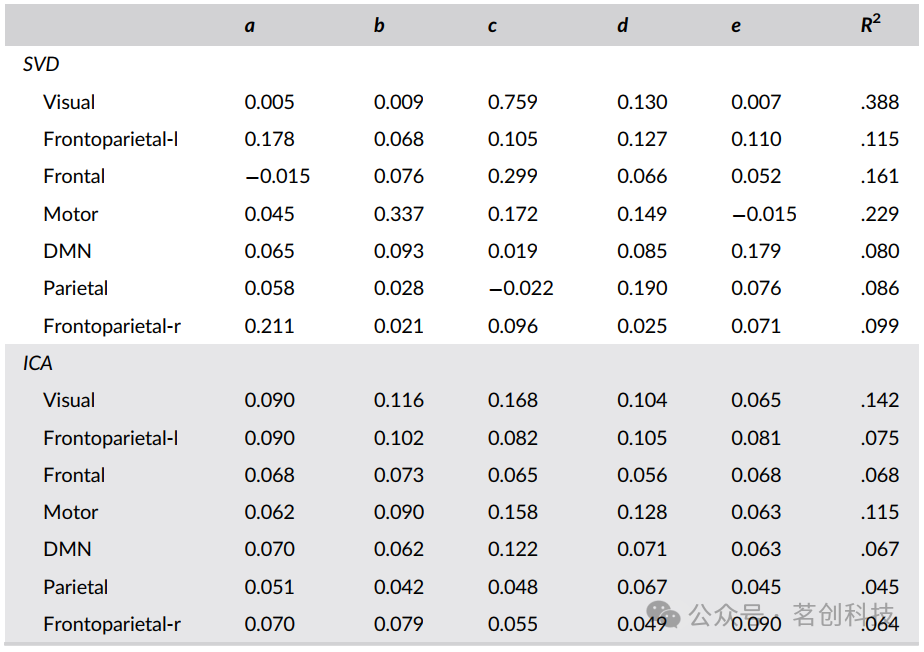Select column header "a"
Image resolution: width=924 pixels, height=652 pixels.
(249, 26)
